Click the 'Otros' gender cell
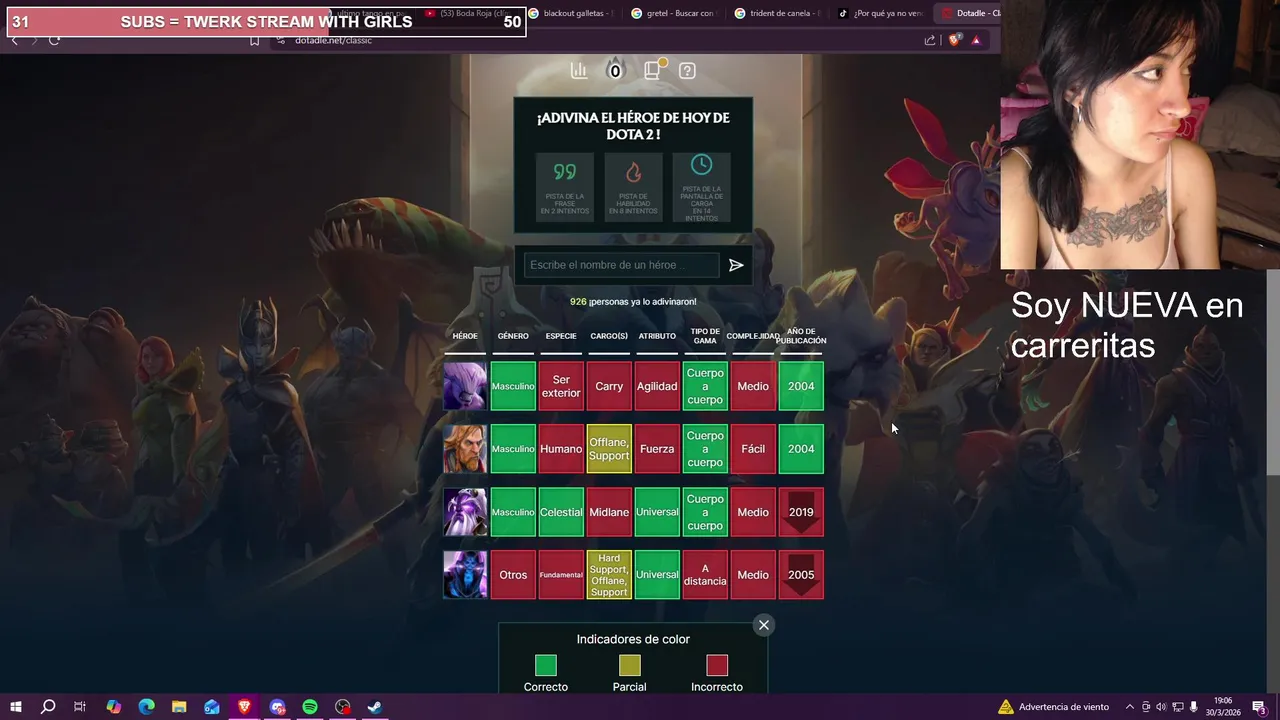 point(513,575)
